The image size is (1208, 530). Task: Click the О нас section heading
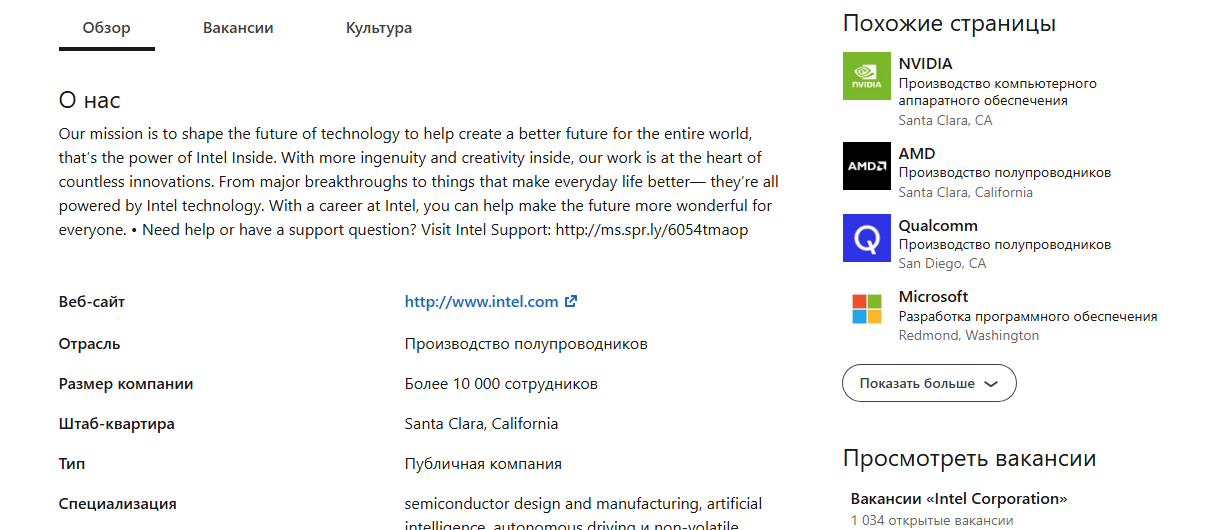click(x=90, y=100)
